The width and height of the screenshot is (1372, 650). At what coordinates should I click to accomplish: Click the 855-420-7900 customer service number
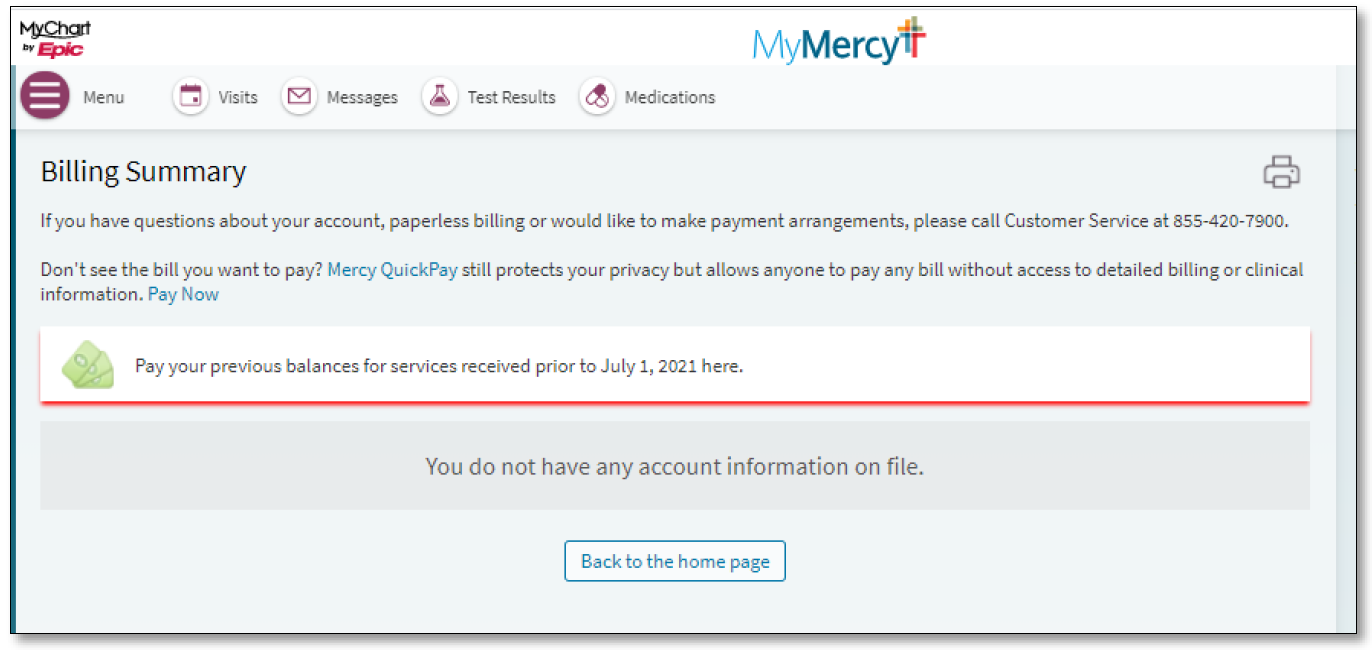pos(1221,221)
